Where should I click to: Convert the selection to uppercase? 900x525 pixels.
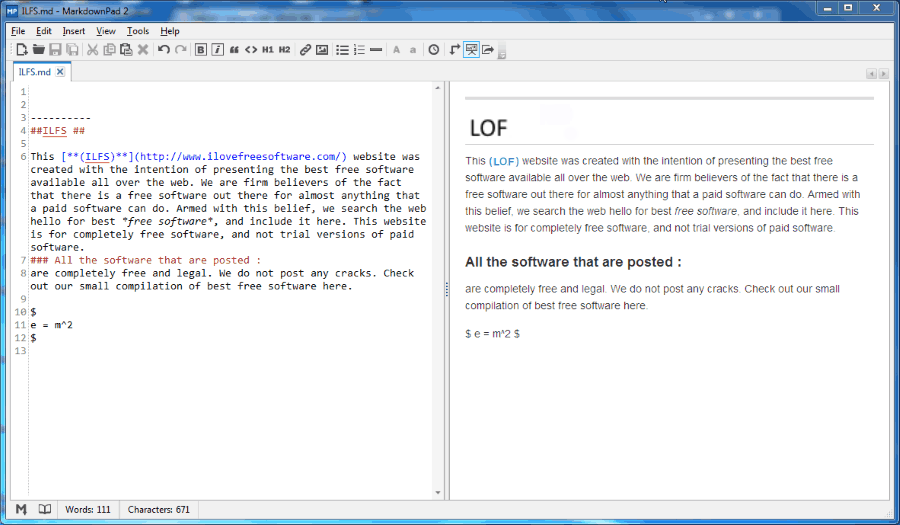click(397, 50)
